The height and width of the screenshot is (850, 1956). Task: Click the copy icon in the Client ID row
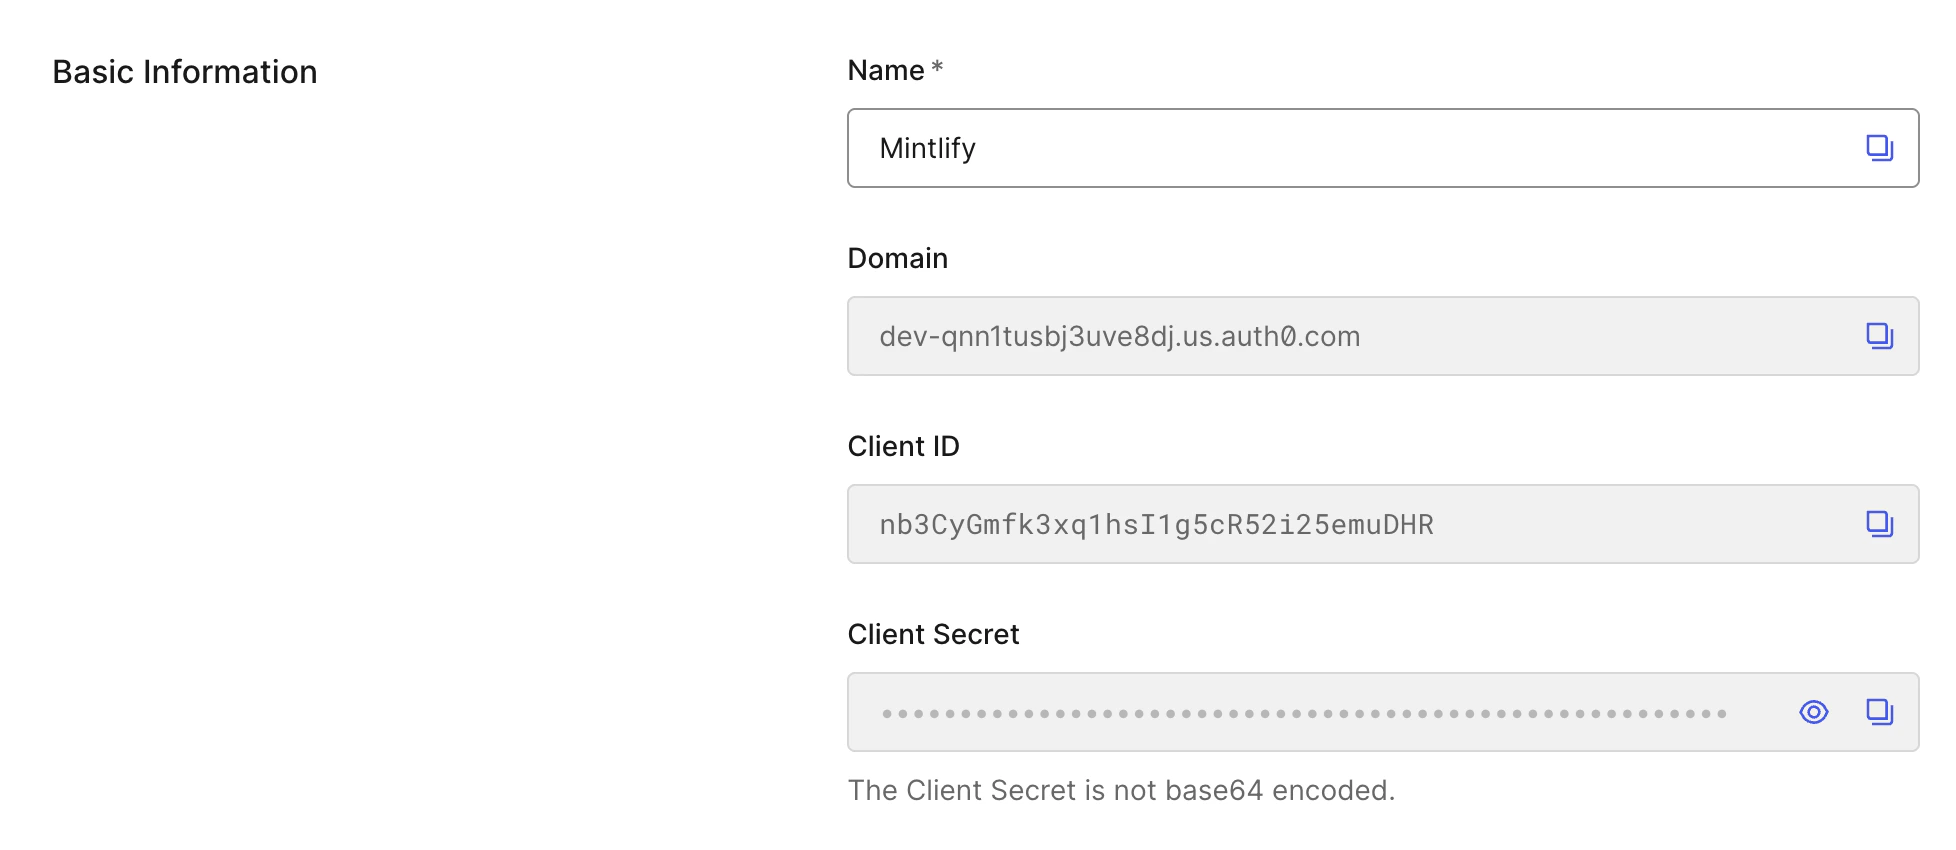(1879, 523)
